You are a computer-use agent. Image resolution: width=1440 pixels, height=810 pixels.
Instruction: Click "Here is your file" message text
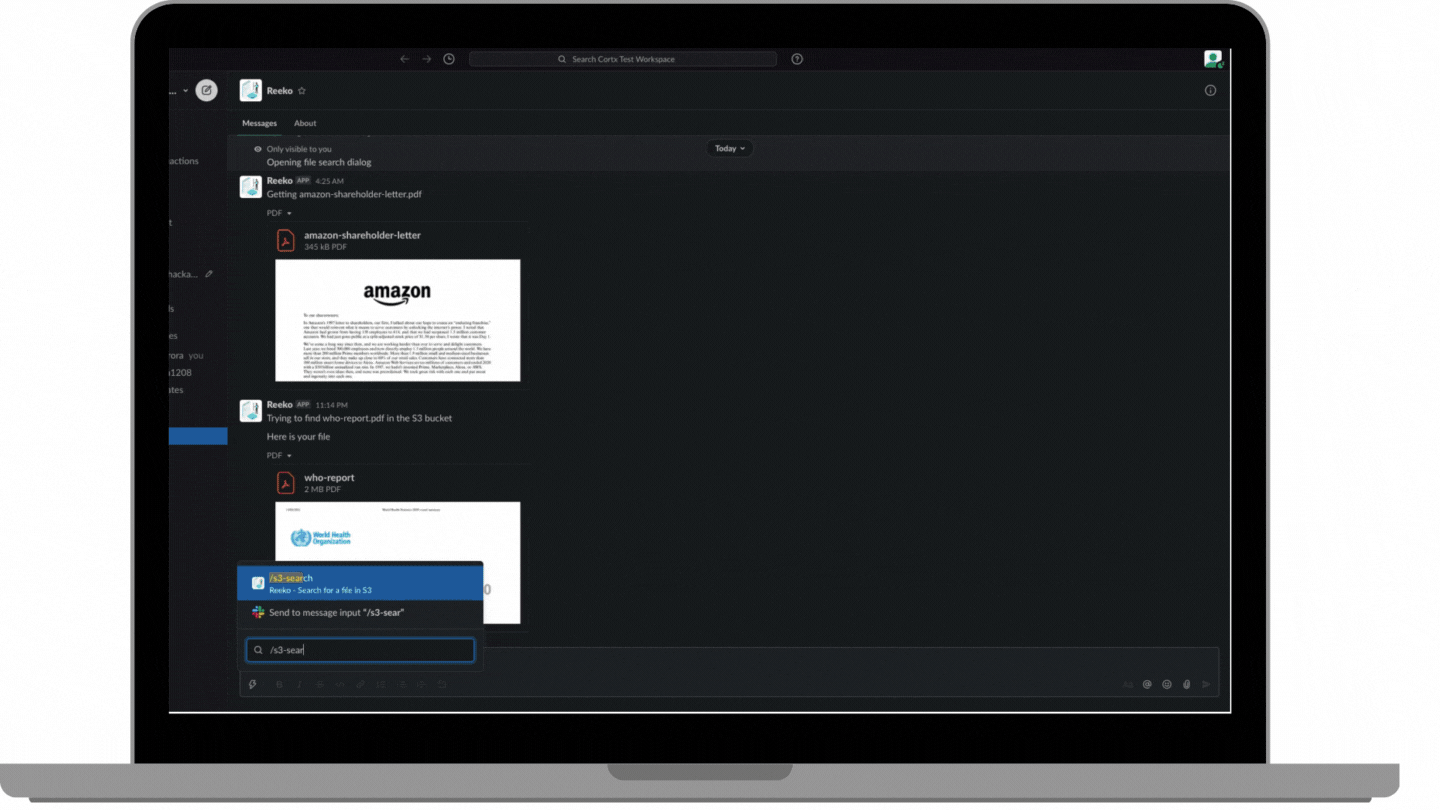coord(298,437)
